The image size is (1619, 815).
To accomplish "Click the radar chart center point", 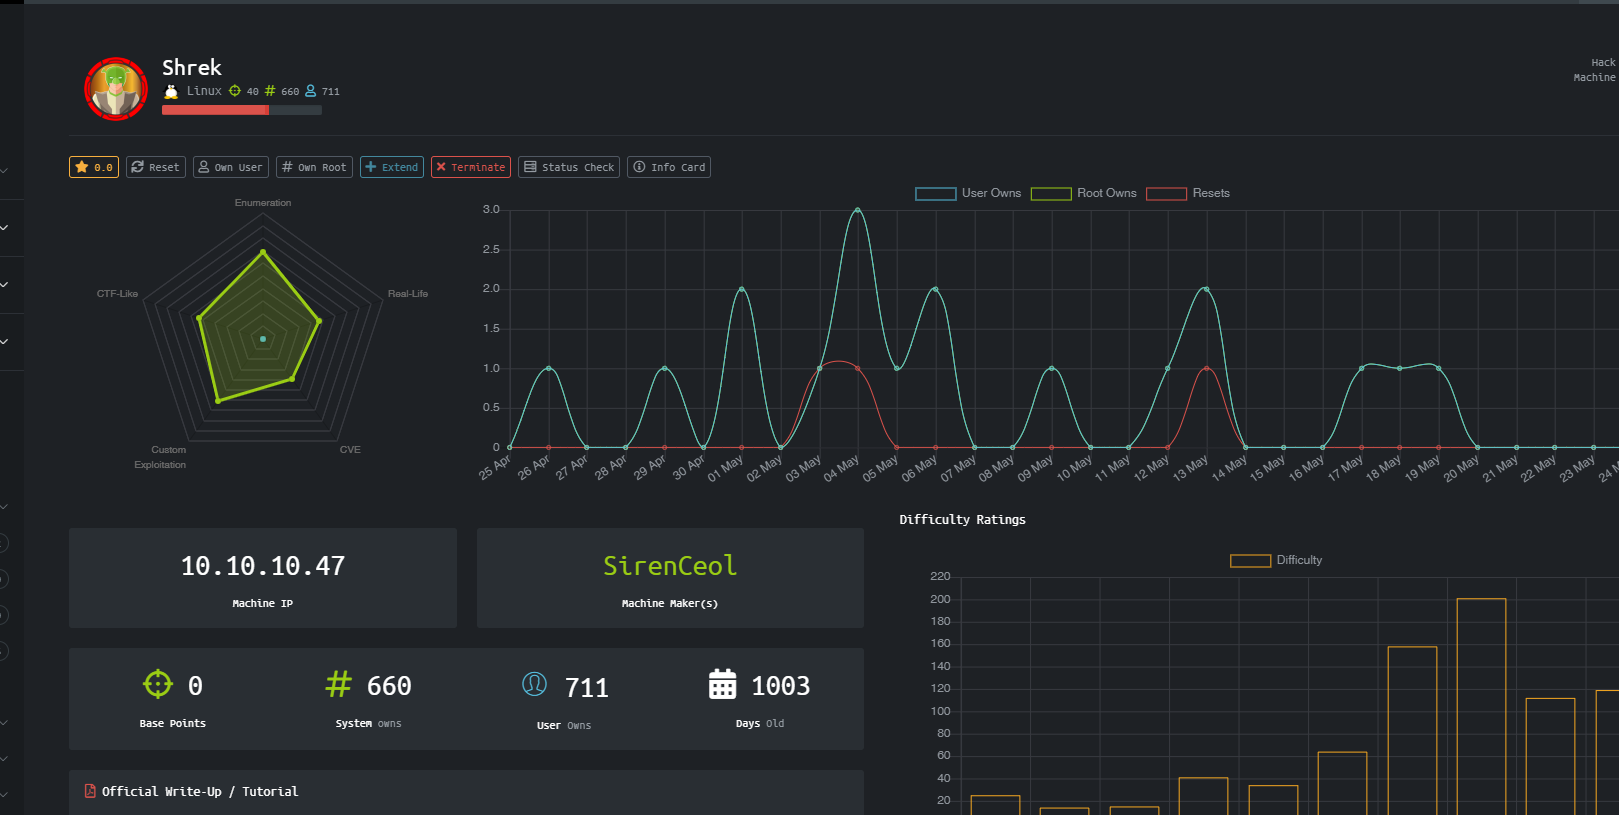I will click(263, 339).
